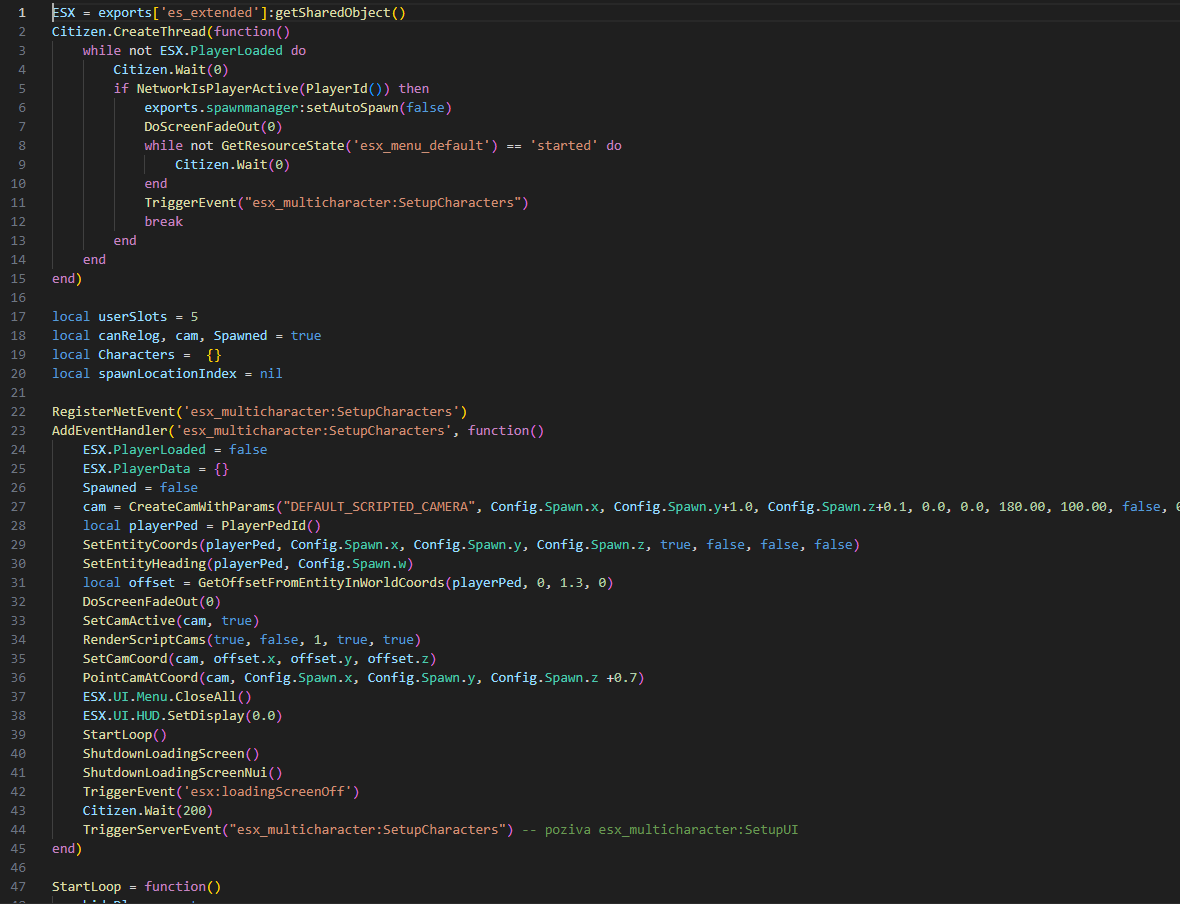This screenshot has width=1180, height=904.
Task: Click the +0.7 value on line 36
Action: click(x=622, y=678)
